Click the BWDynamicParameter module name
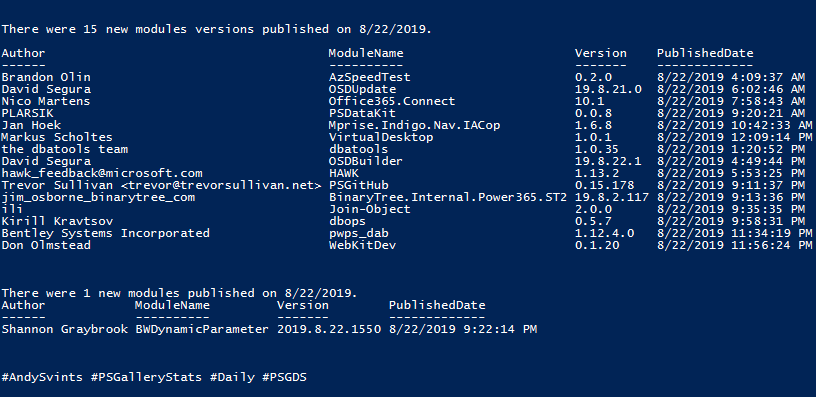Image resolution: width=816 pixels, height=397 pixels. click(x=202, y=329)
